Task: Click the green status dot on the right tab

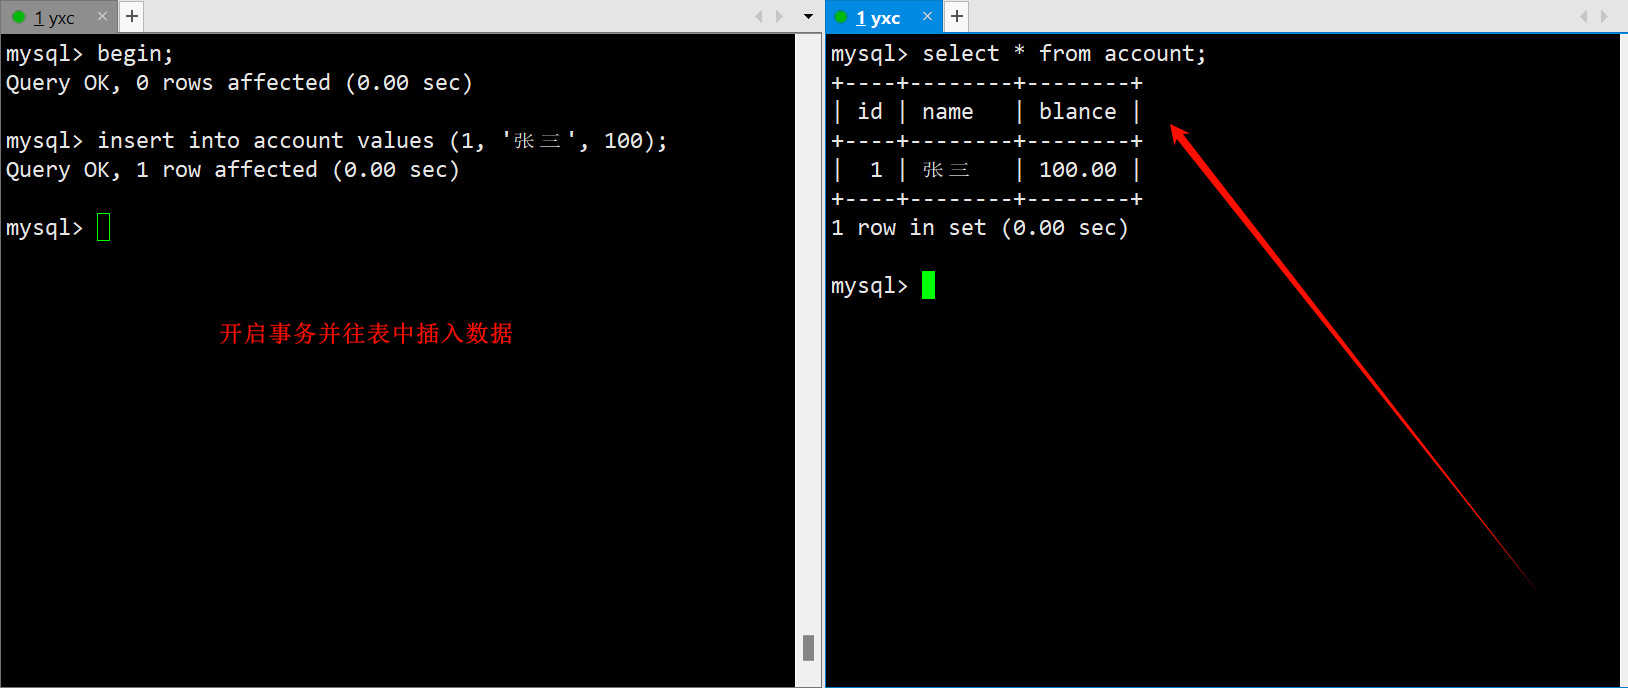Action: click(841, 17)
